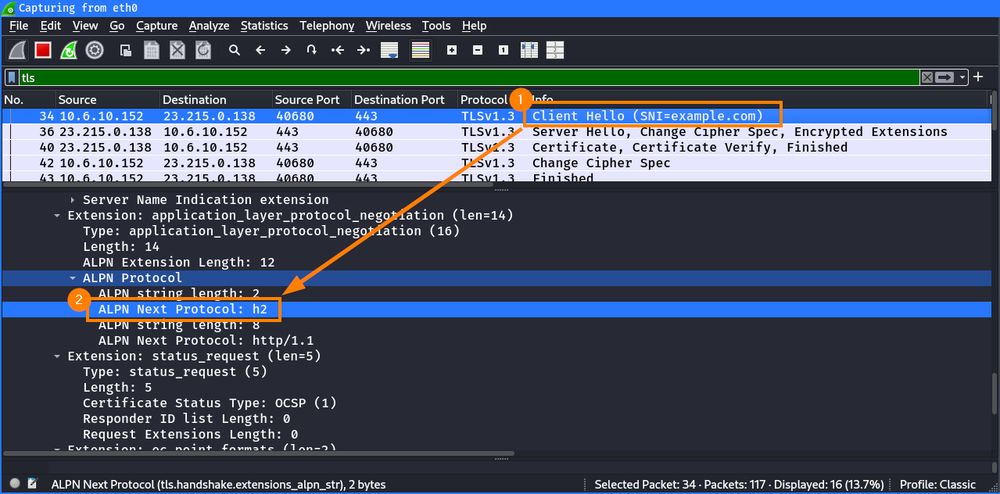Screen dimensions: 1000x494
Task: Expand Server Name Indication extension
Action: [x=73, y=200]
